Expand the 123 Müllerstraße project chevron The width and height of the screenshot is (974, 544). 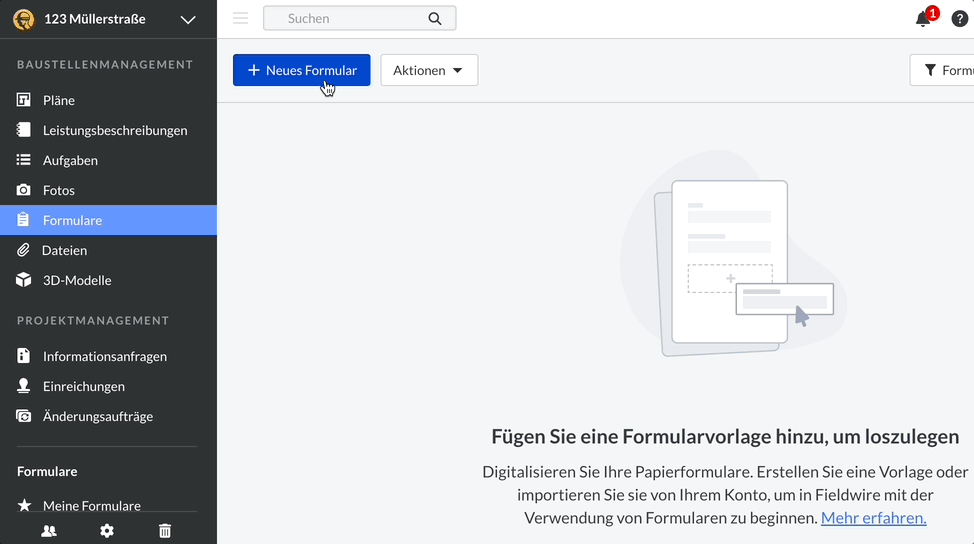coord(188,19)
